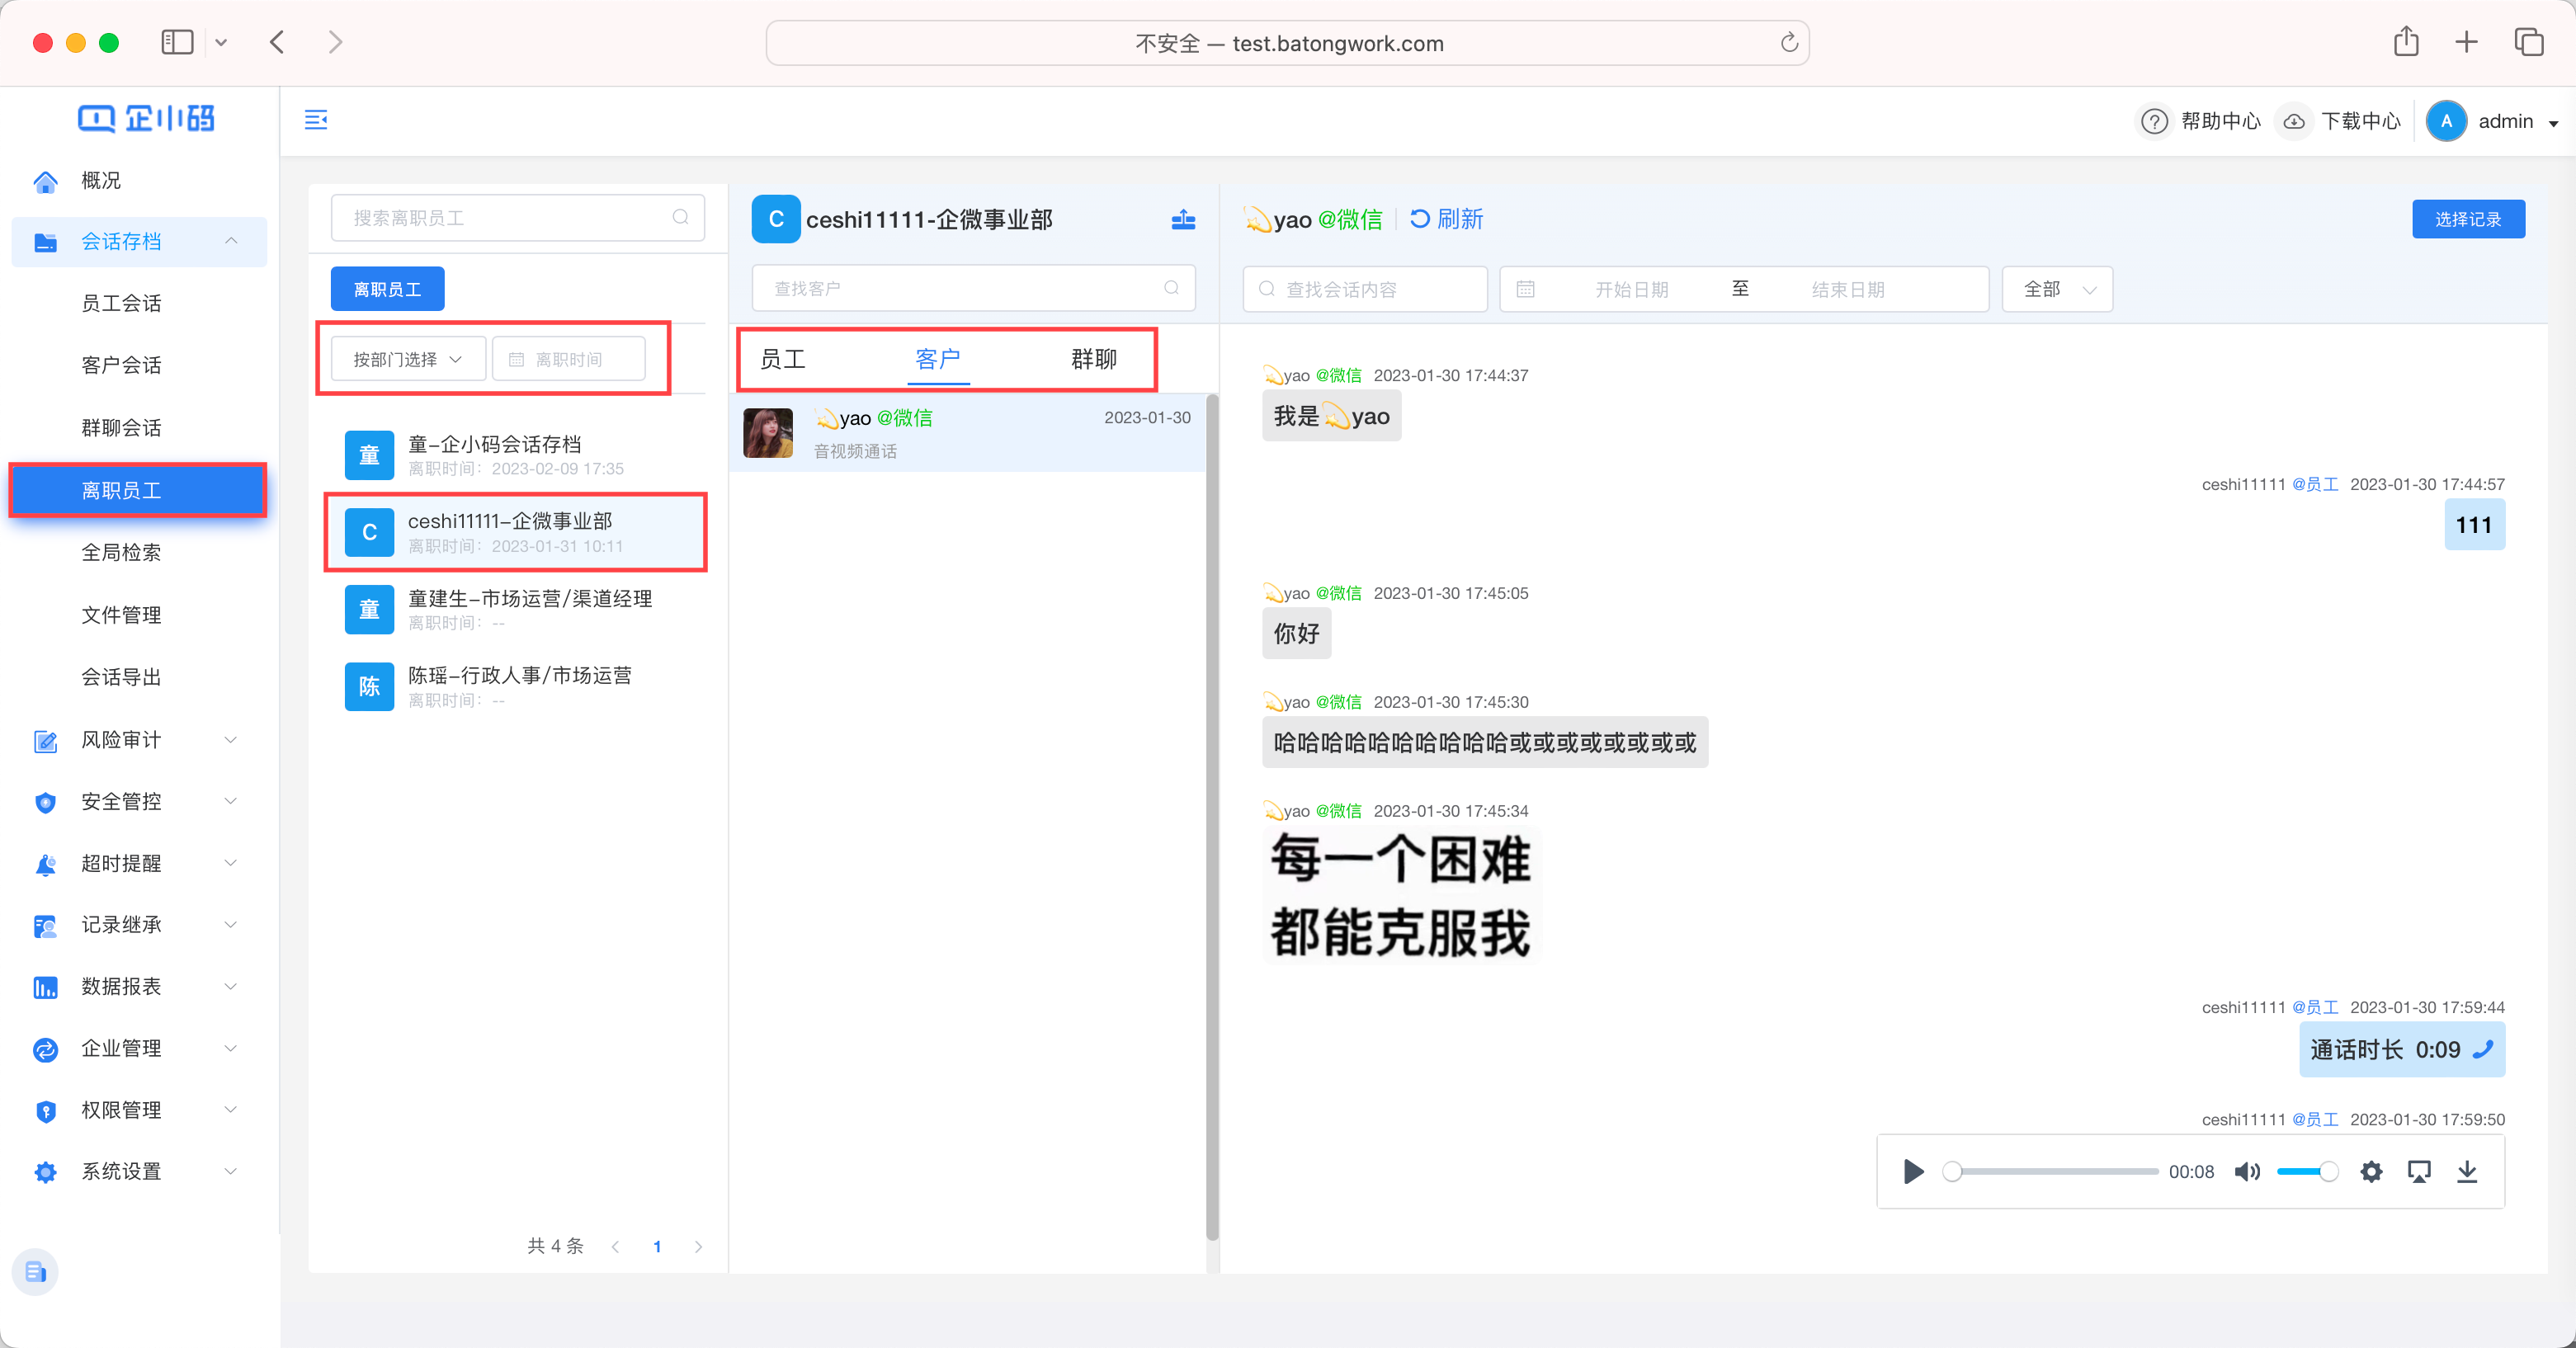Show browser tab overview

click(2529, 42)
